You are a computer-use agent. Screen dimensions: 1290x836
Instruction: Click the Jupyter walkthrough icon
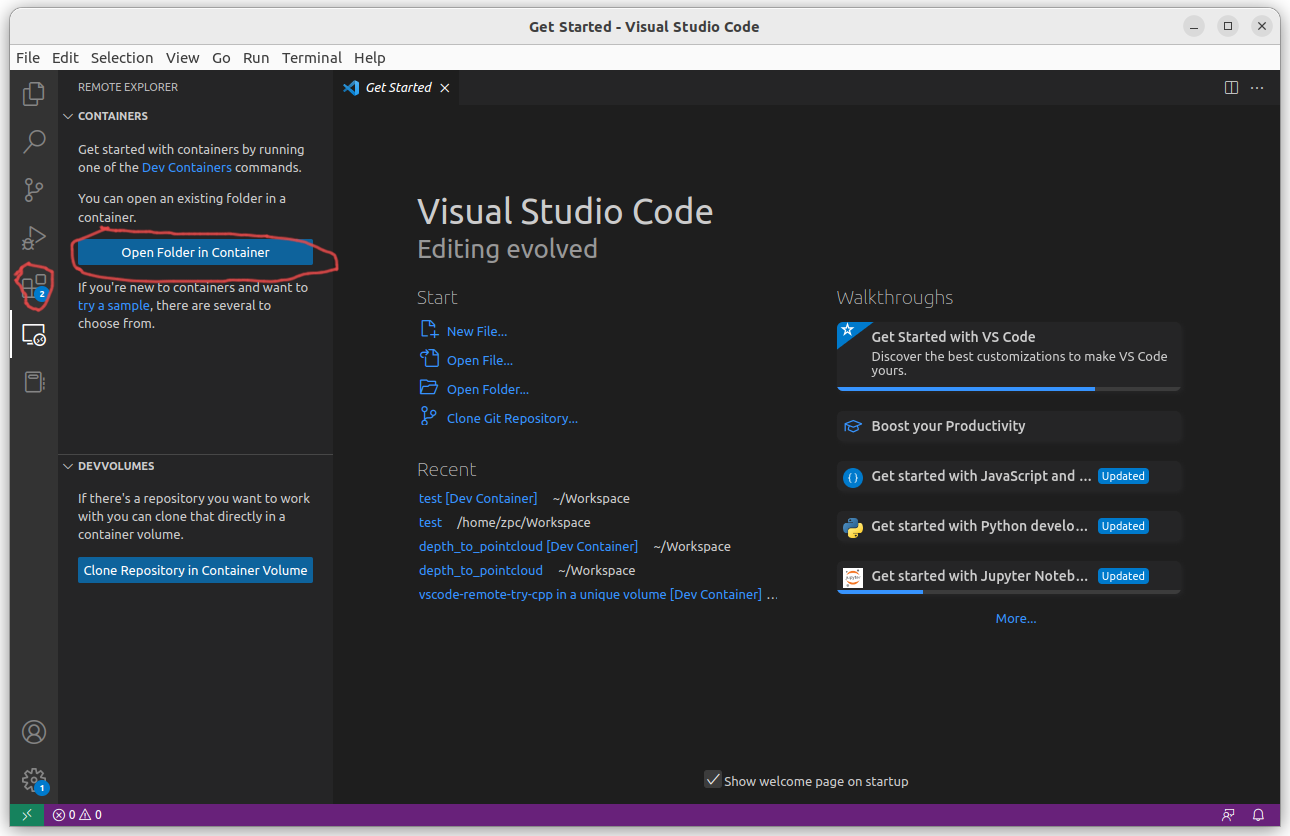(x=853, y=578)
